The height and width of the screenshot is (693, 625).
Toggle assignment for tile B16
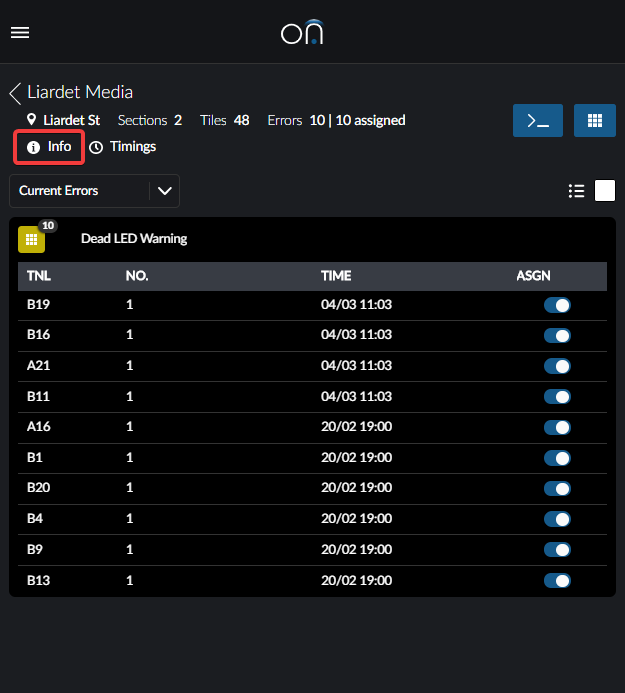[x=557, y=335]
